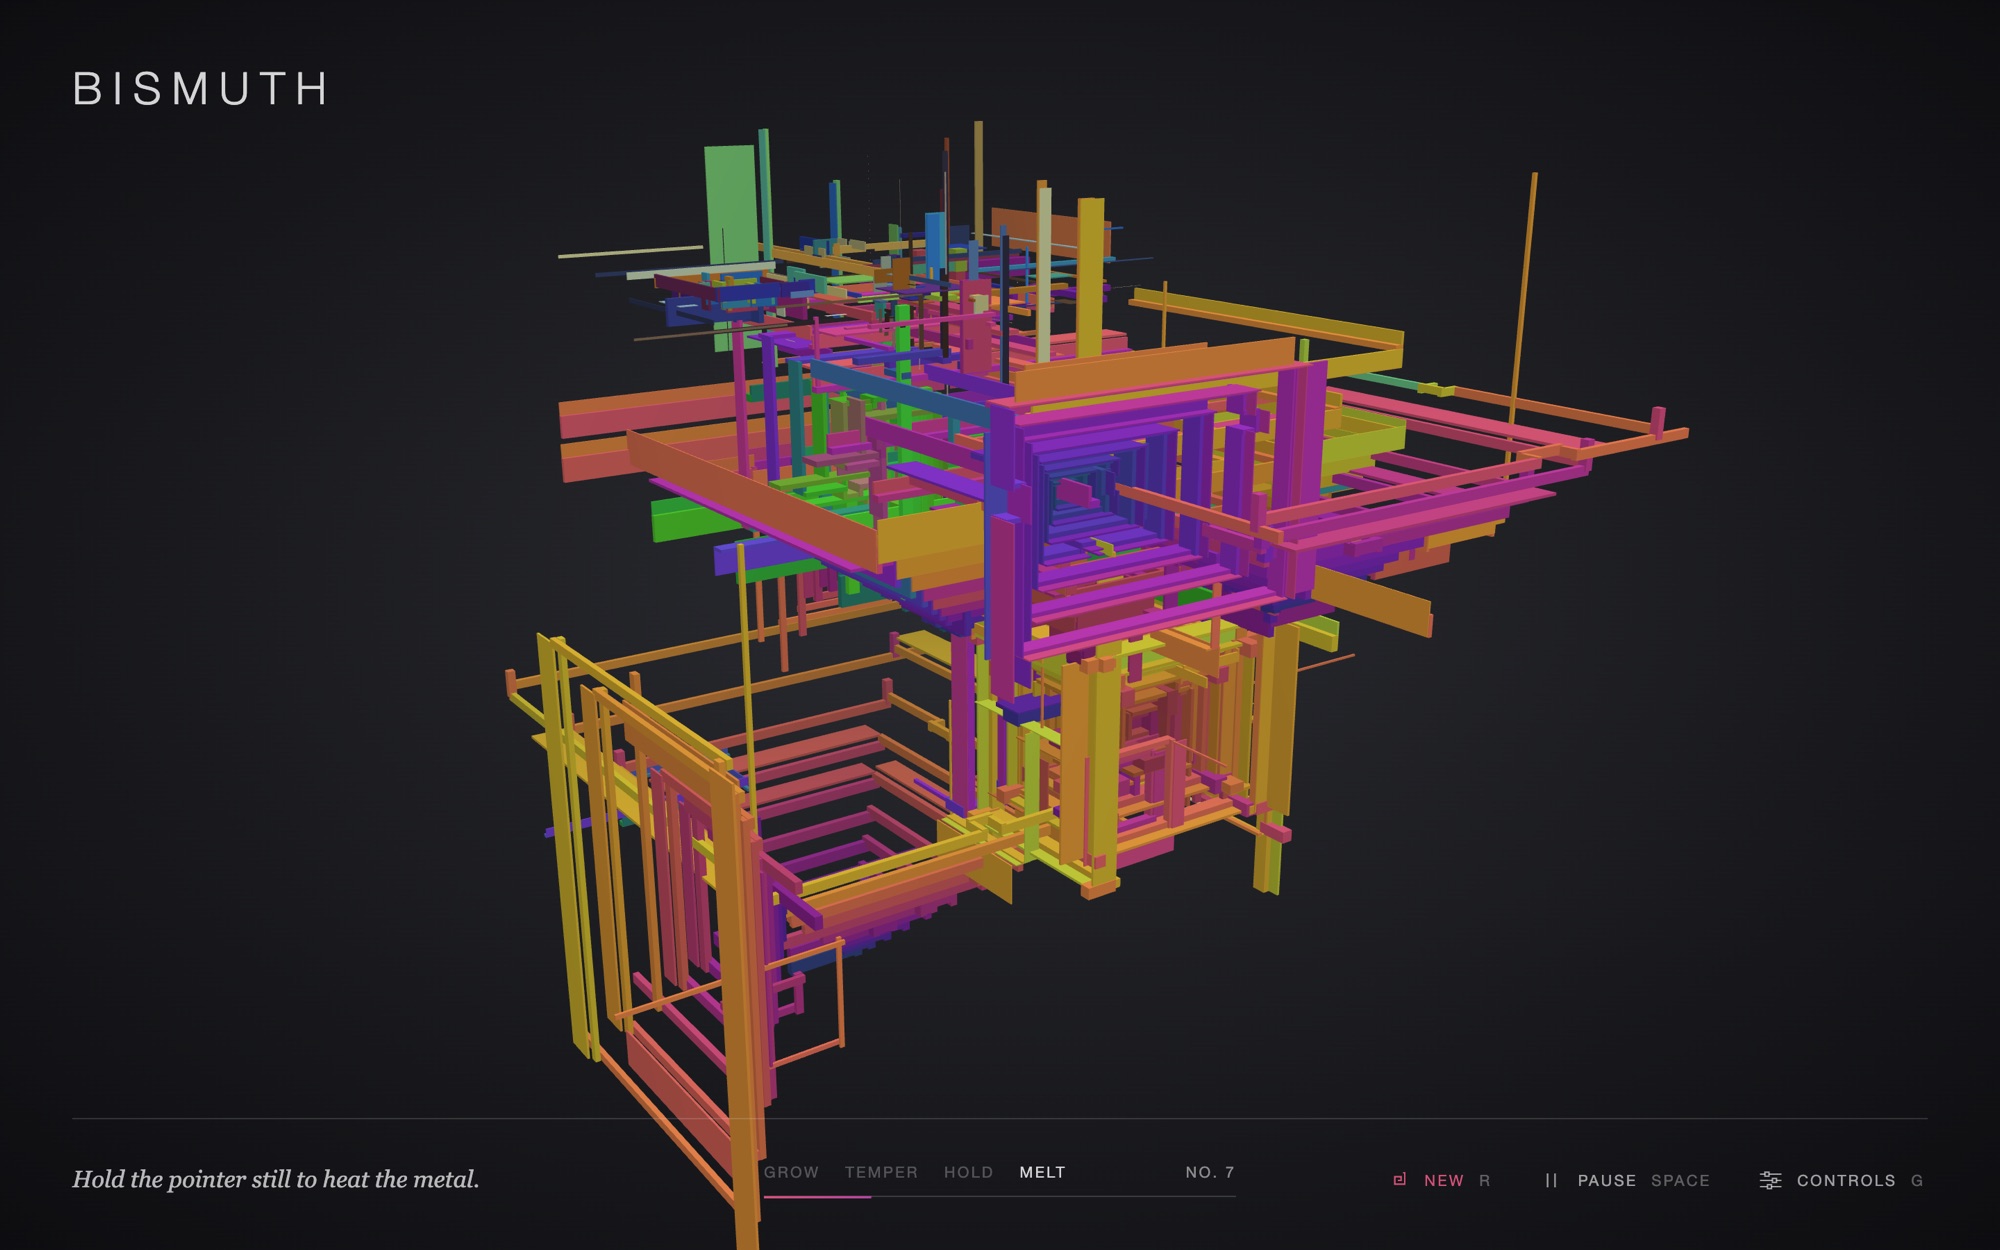Click the pink phase progress bar
Image resolution: width=2000 pixels, height=1250 pixels.
tap(817, 1196)
